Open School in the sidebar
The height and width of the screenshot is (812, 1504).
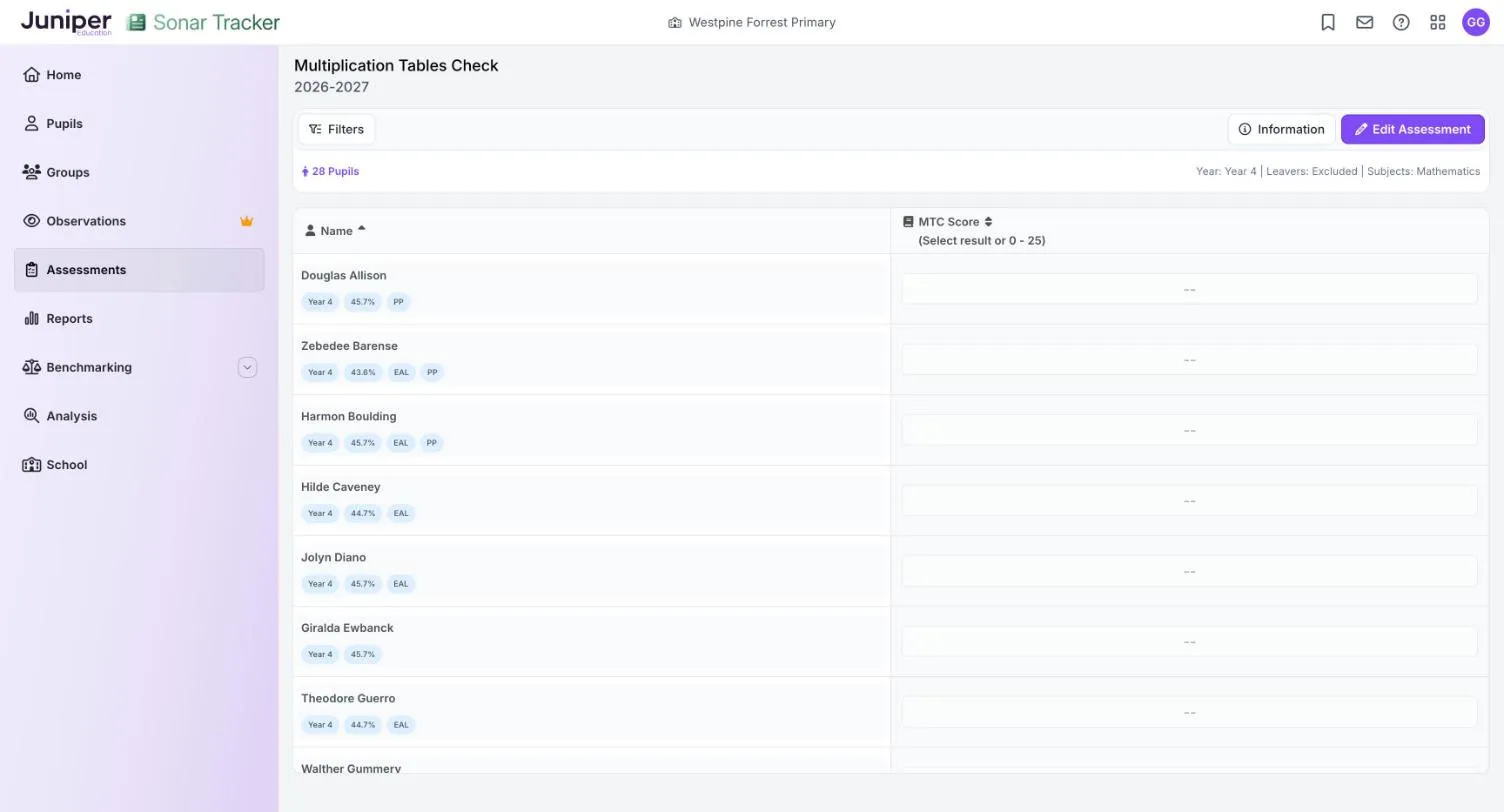click(139, 465)
